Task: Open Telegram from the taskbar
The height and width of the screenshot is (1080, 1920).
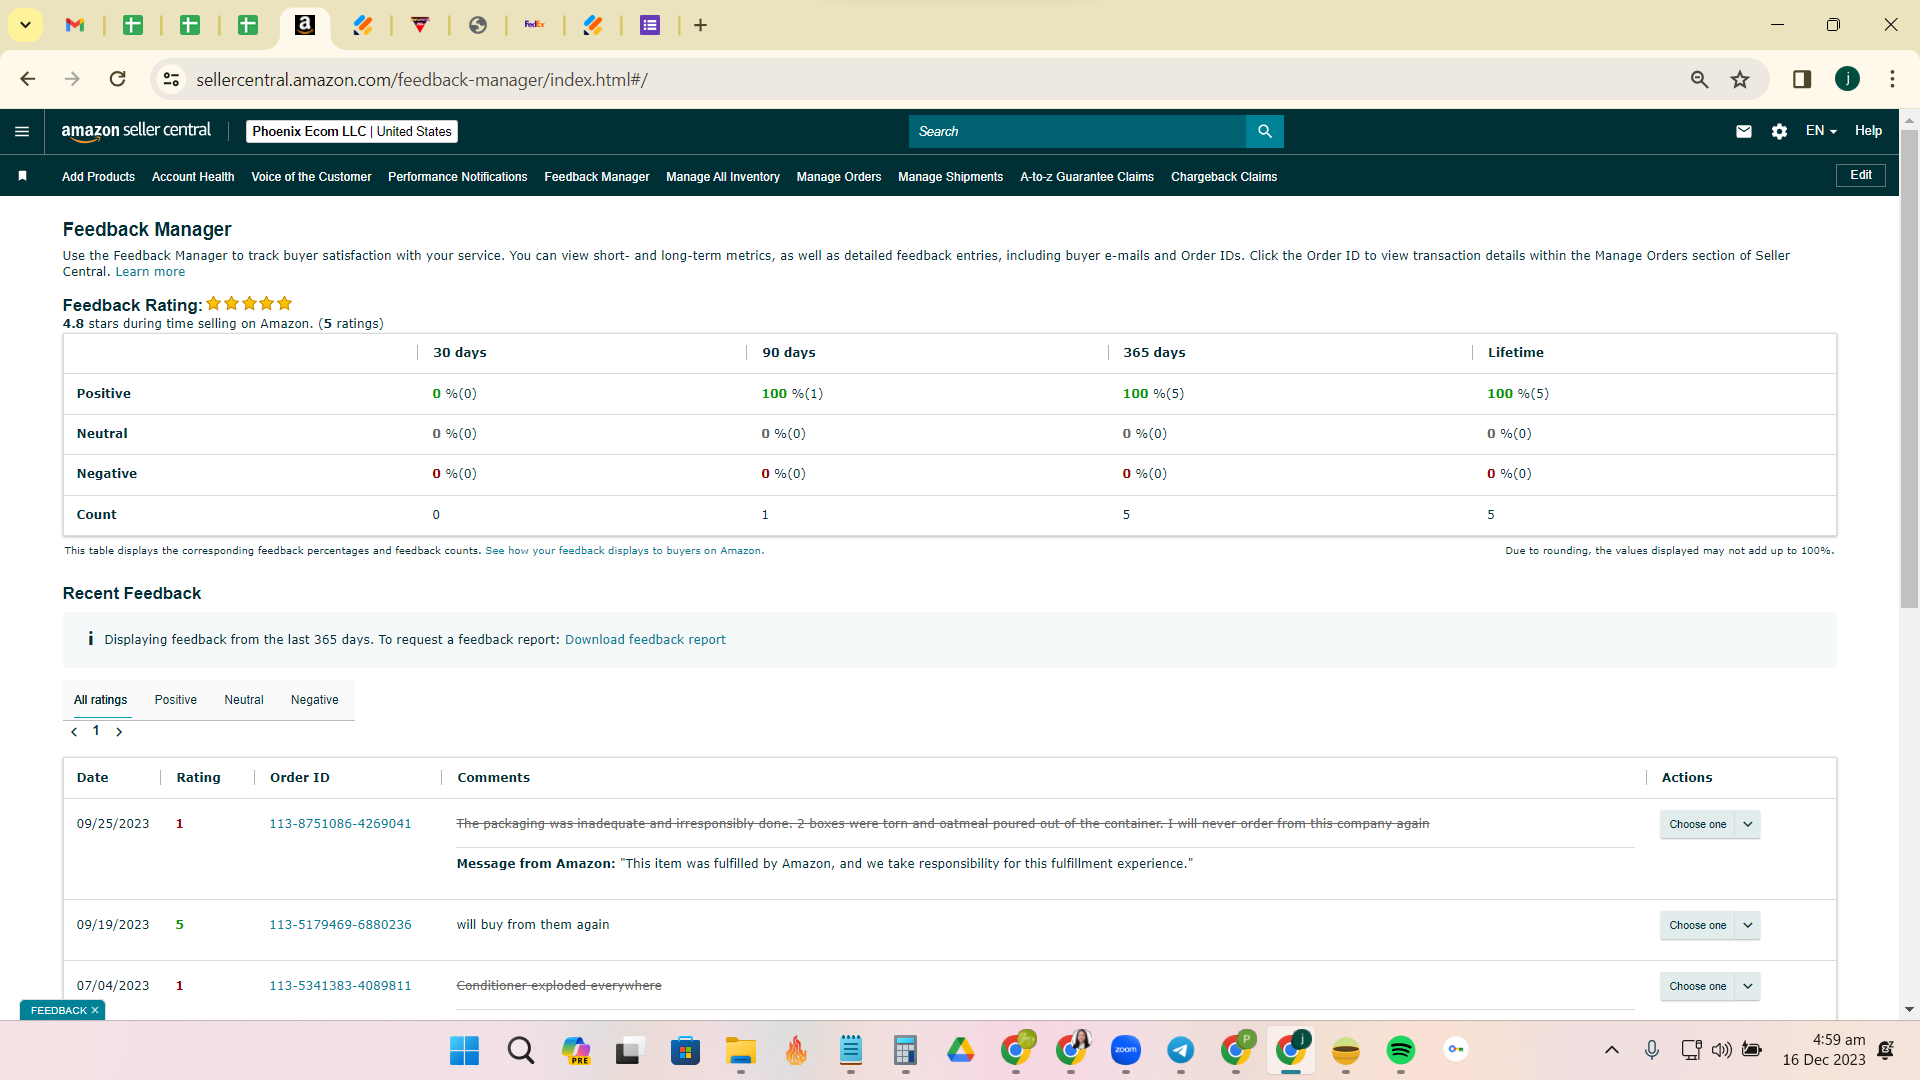Action: pos(1180,1050)
